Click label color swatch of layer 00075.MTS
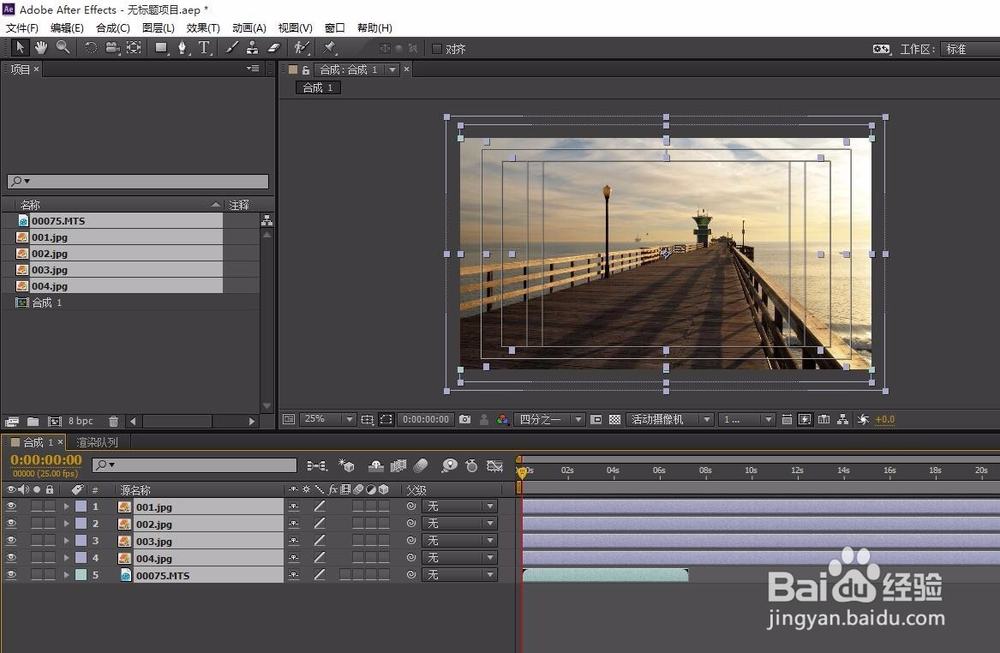1000x653 pixels. pyautogui.click(x=81, y=575)
